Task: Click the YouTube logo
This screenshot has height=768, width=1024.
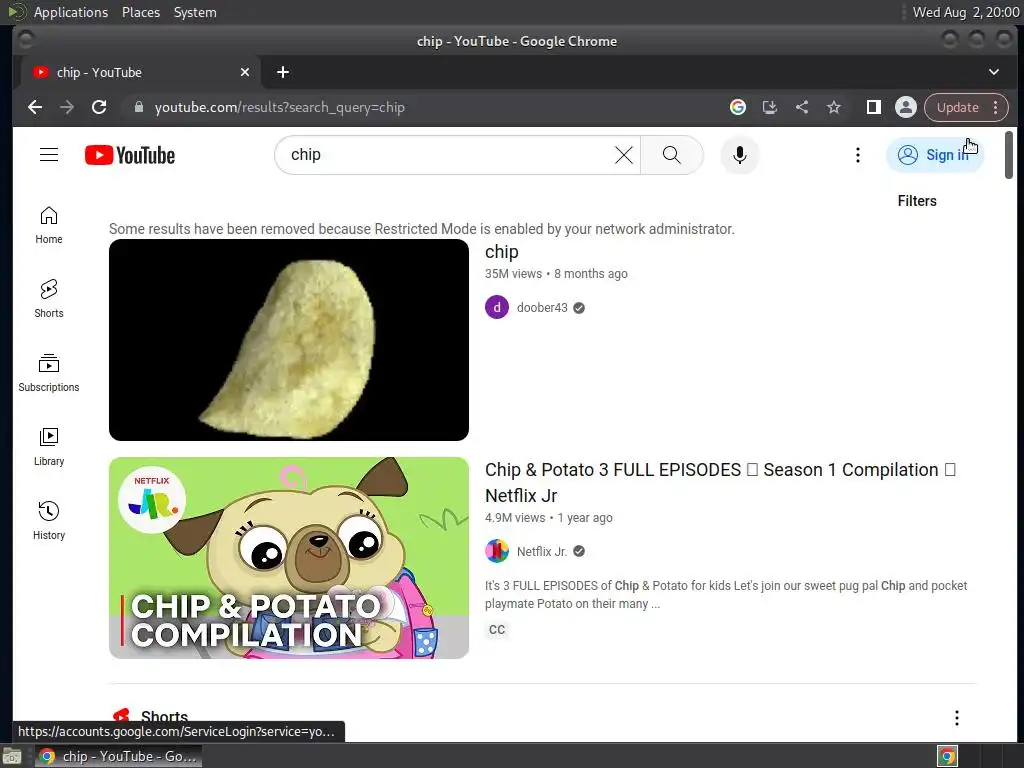Action: coord(130,155)
